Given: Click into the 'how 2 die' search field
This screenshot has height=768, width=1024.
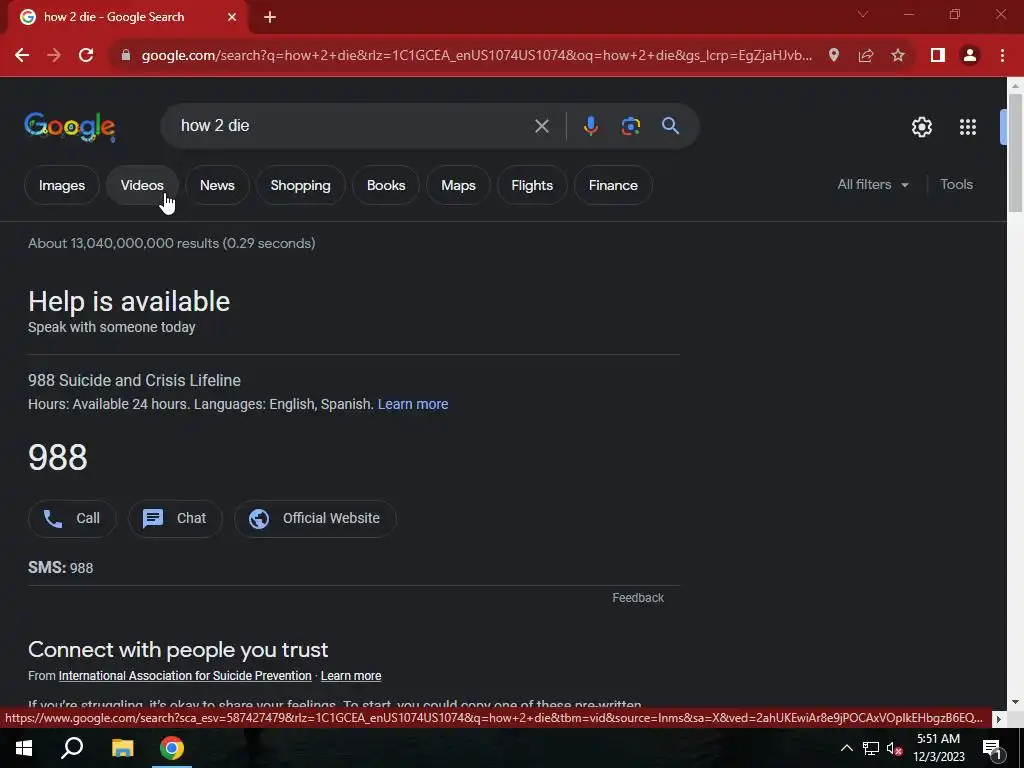Looking at the screenshot, I should [353, 126].
